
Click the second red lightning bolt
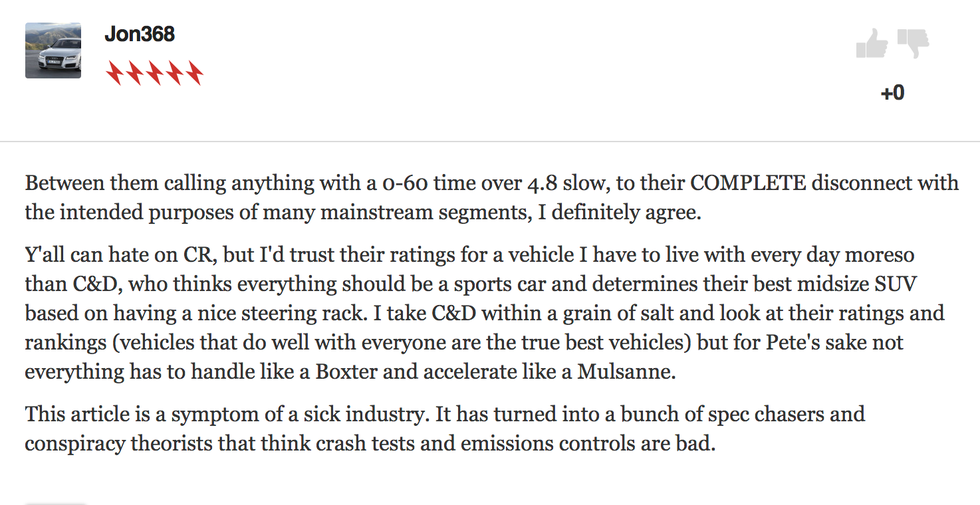134,73
